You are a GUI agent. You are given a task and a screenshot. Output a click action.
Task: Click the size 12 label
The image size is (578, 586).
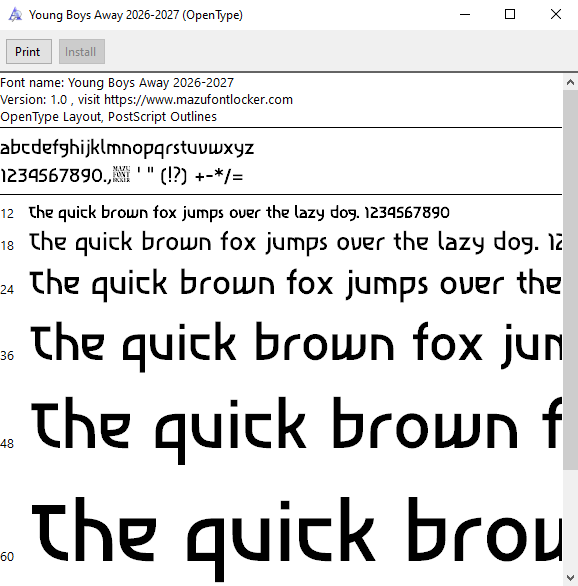click(x=7, y=214)
